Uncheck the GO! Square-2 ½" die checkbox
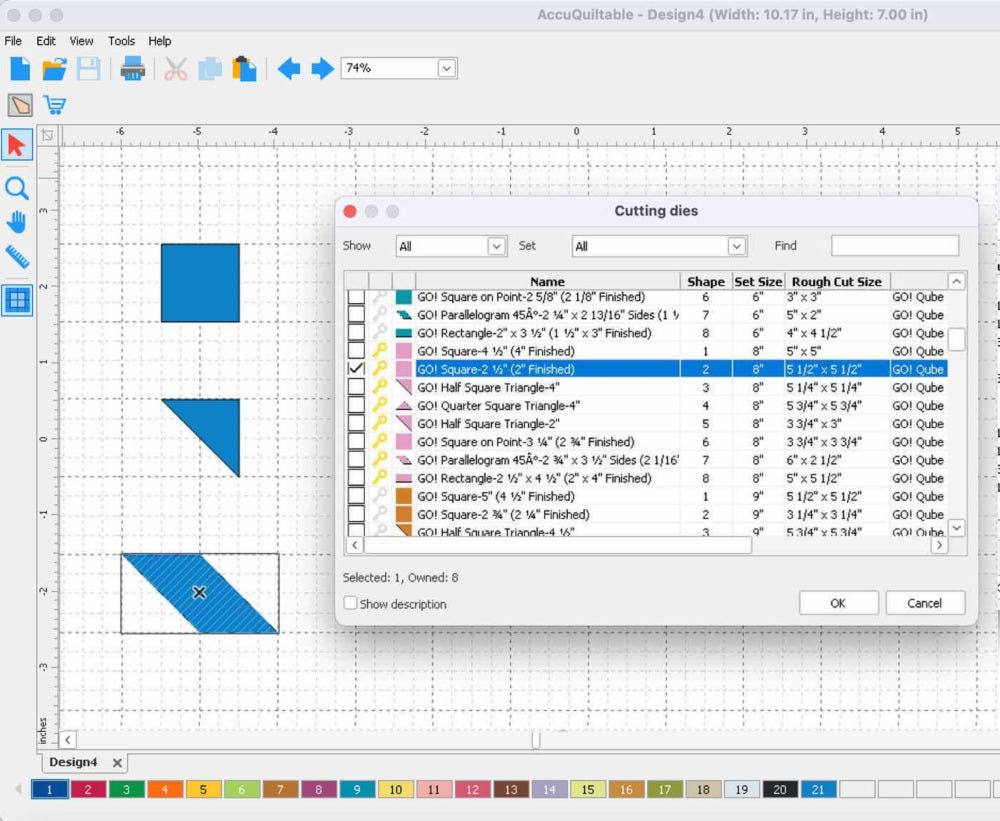This screenshot has width=1000, height=821. (x=355, y=369)
